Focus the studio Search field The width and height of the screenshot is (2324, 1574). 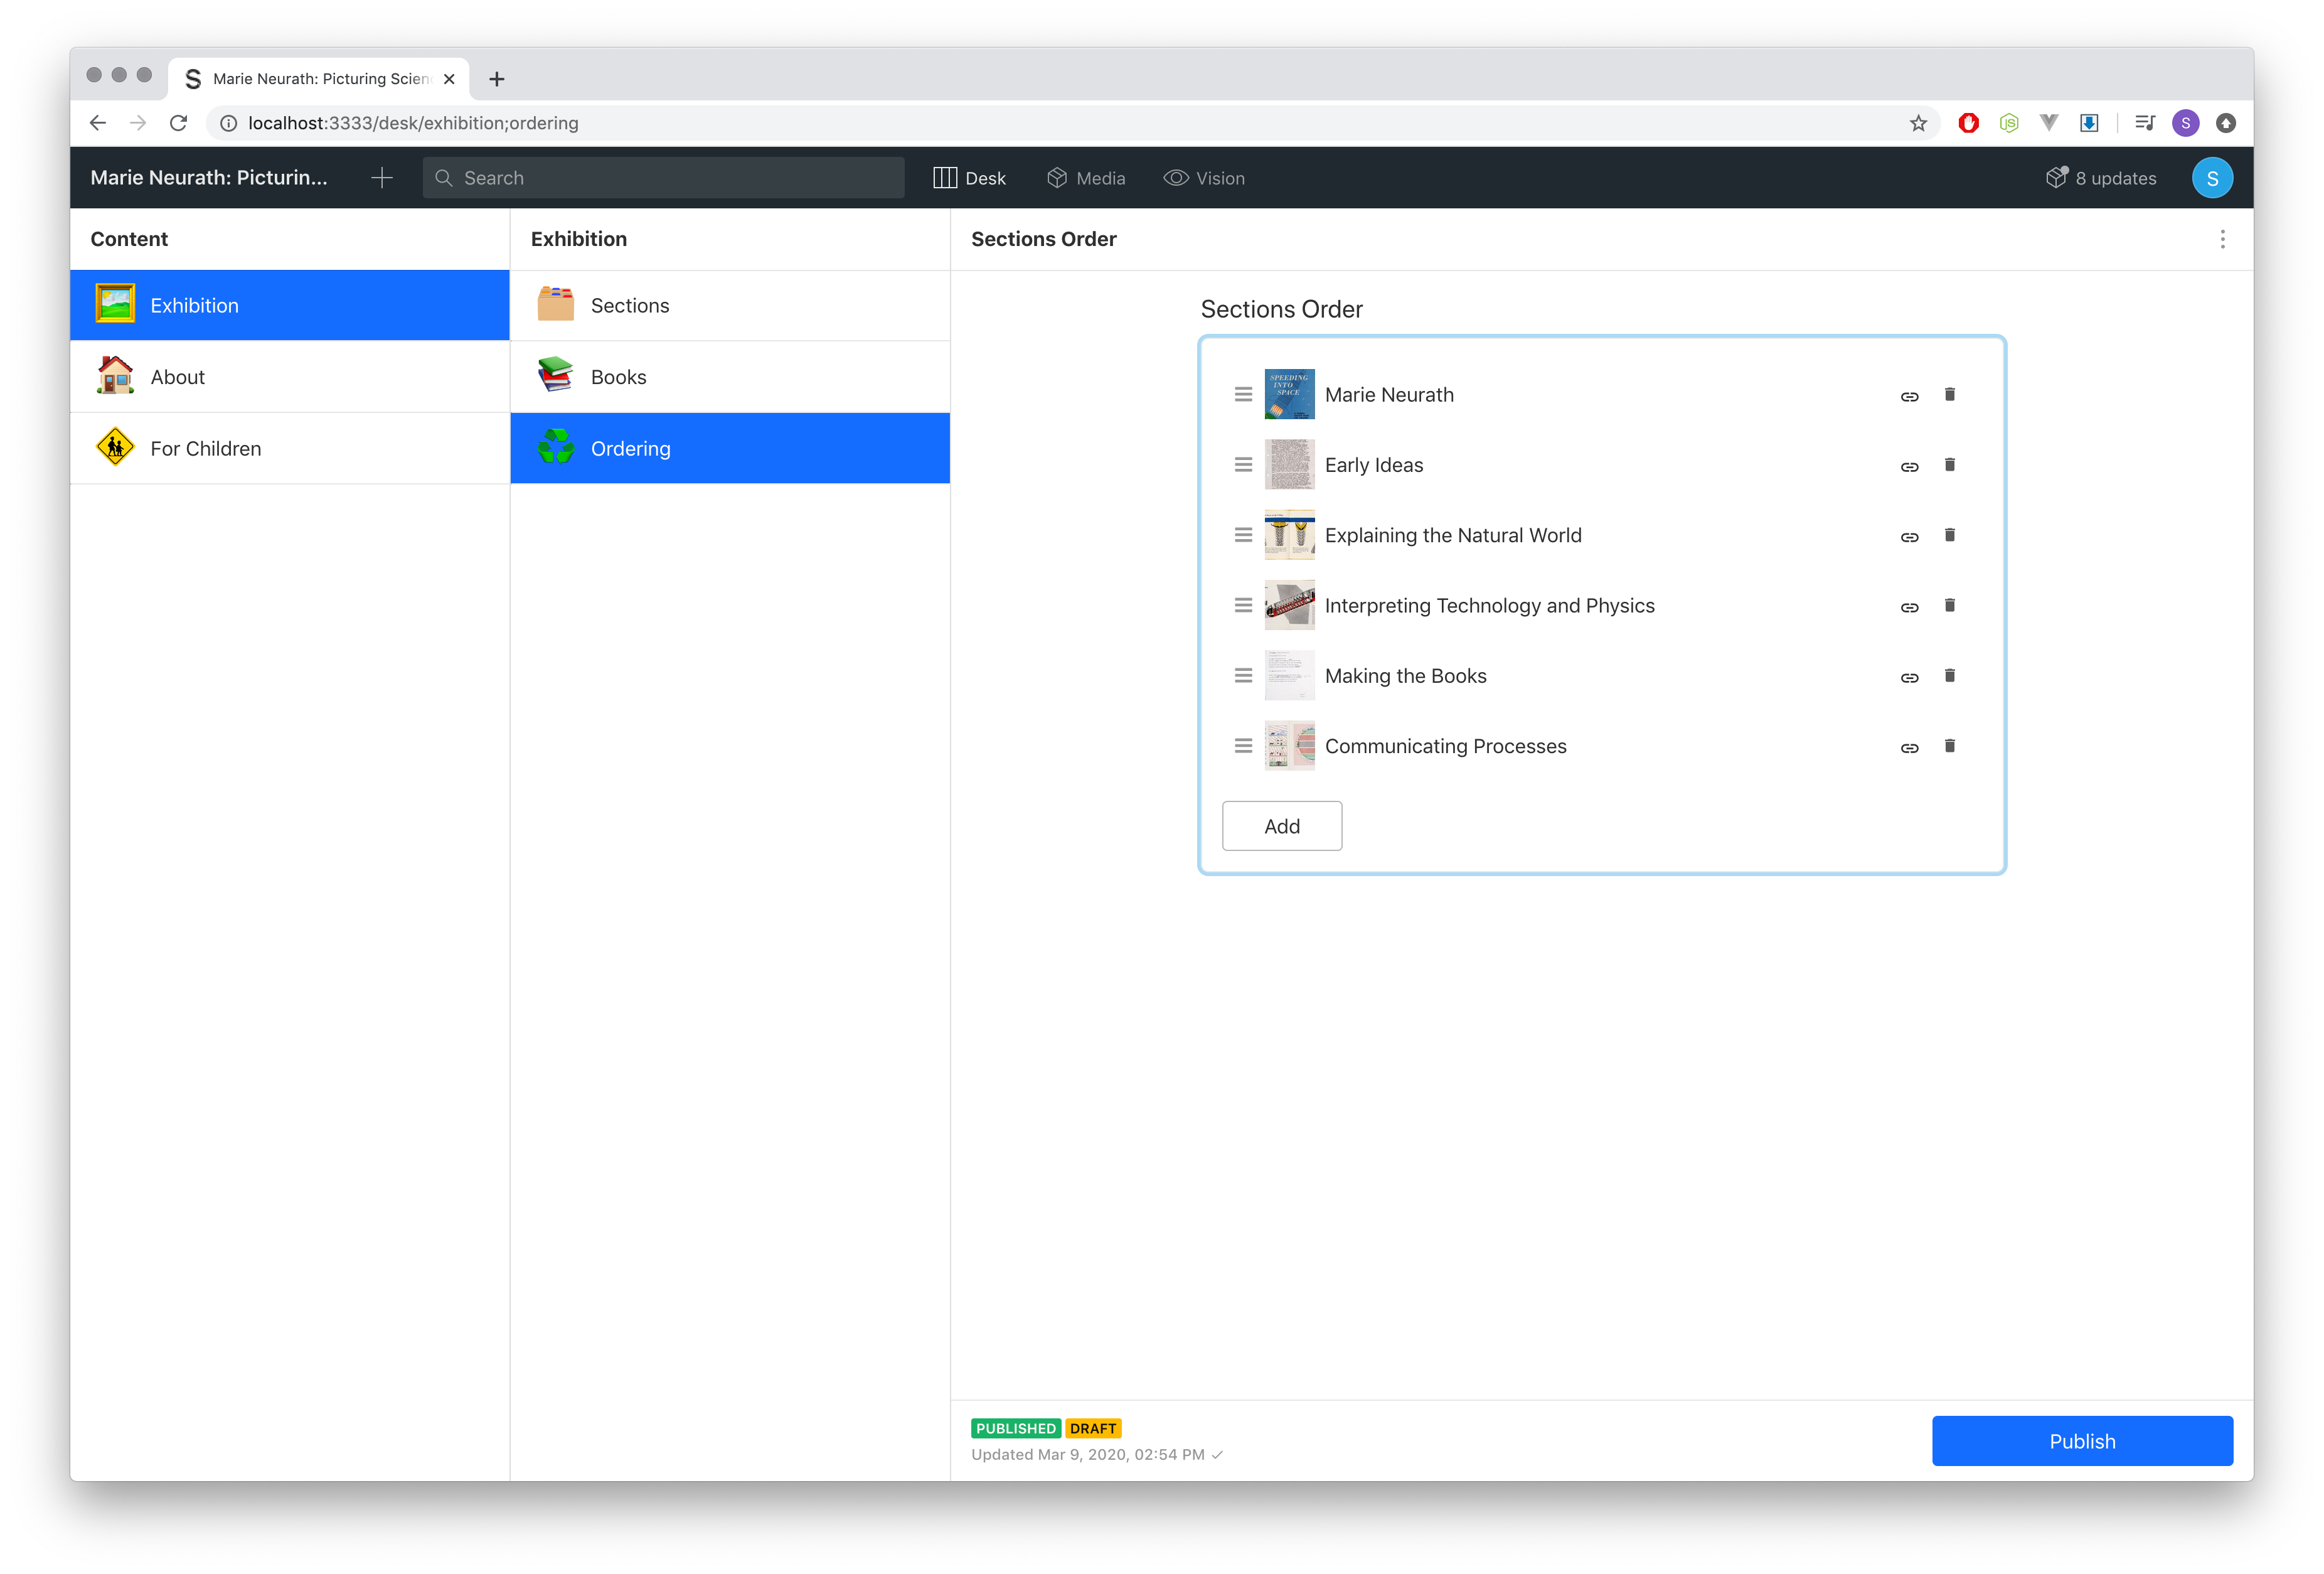coord(663,178)
